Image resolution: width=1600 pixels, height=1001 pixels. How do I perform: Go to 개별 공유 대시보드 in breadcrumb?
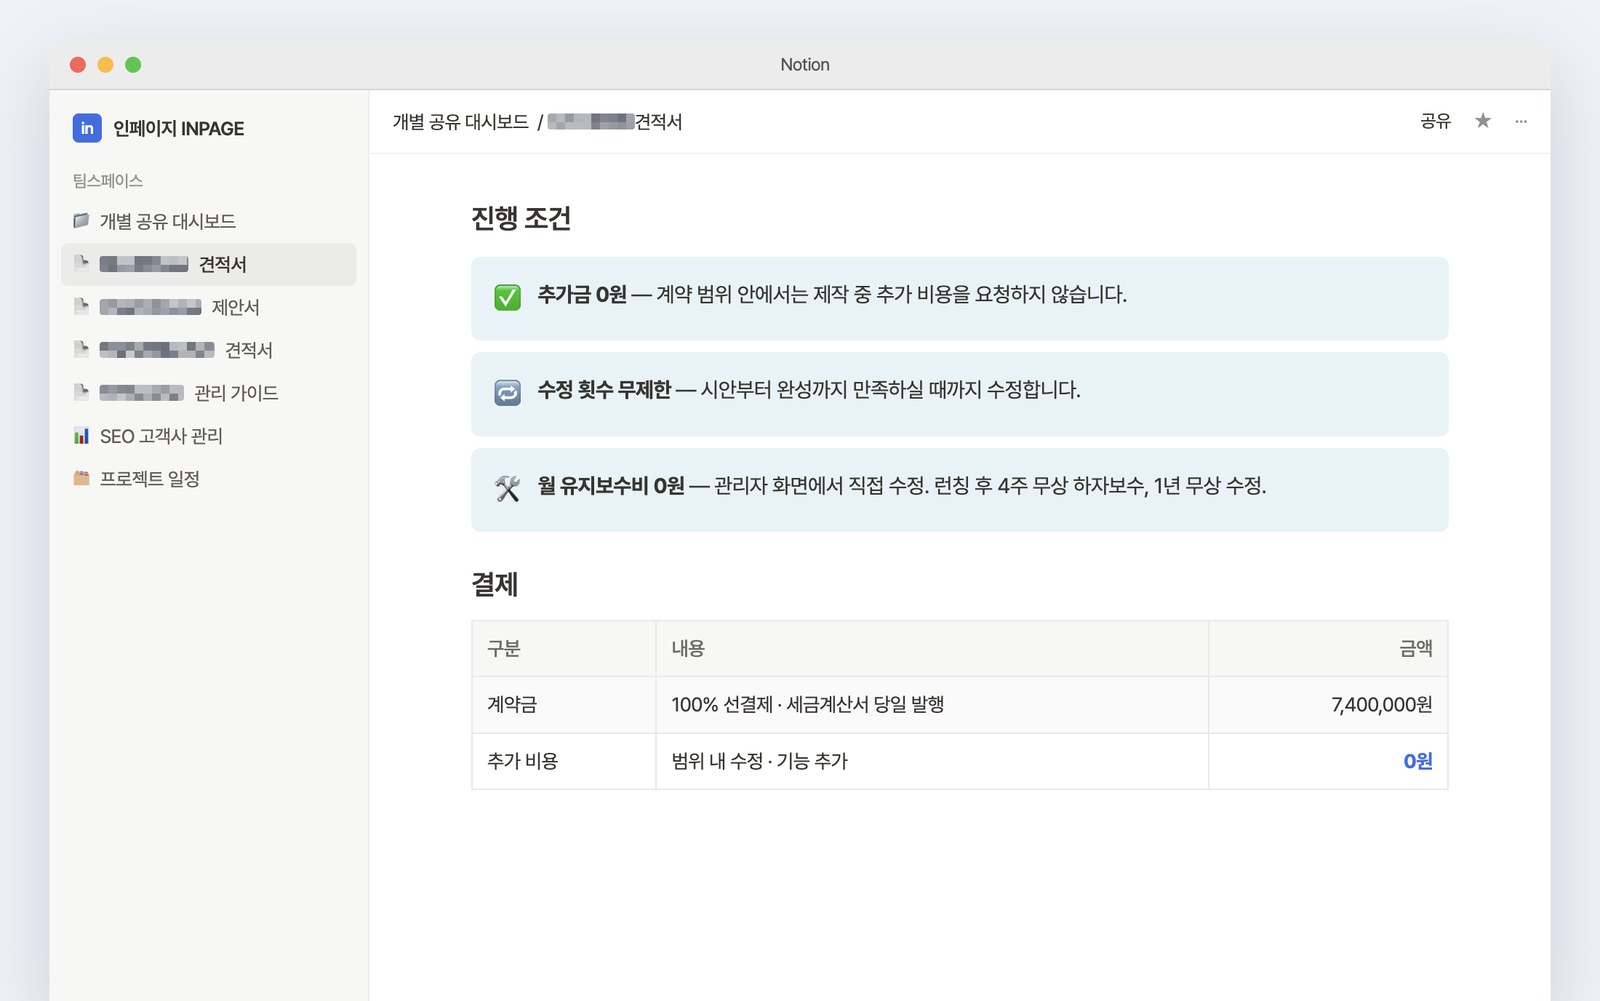point(461,122)
